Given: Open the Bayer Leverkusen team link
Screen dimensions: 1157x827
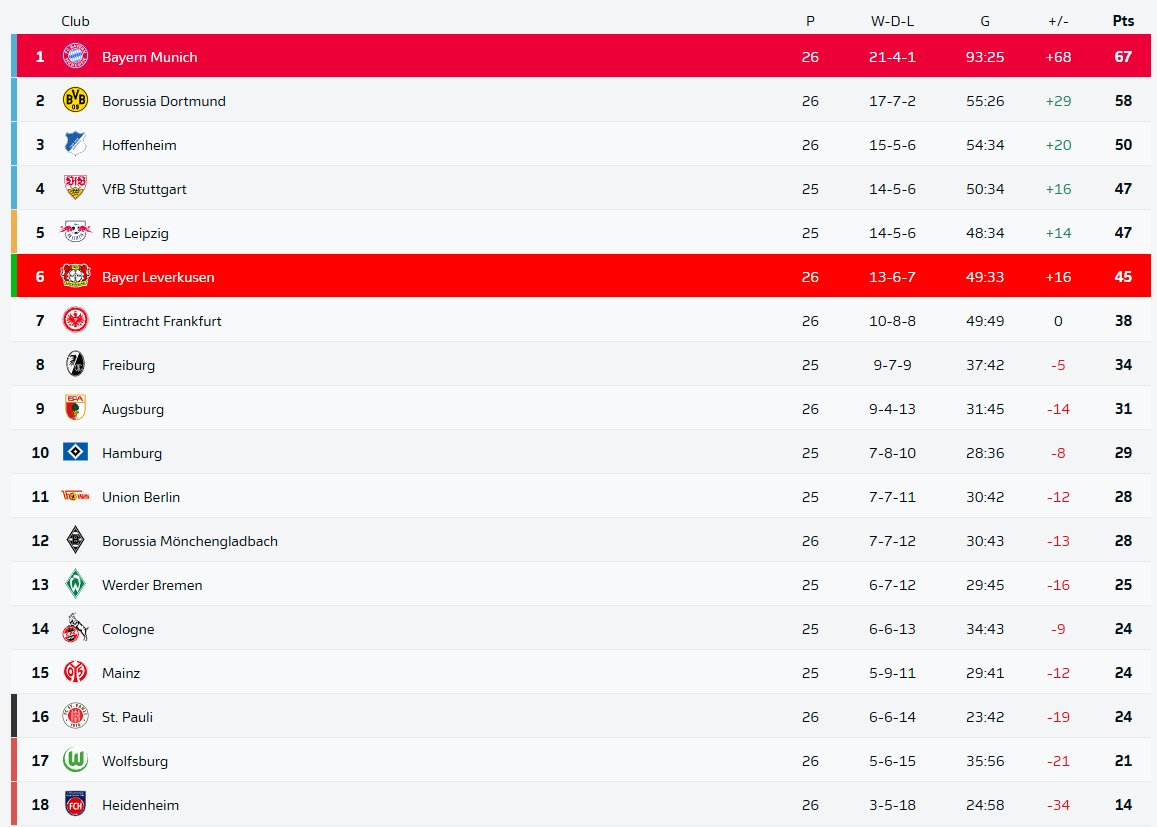Looking at the screenshot, I should pos(158,277).
